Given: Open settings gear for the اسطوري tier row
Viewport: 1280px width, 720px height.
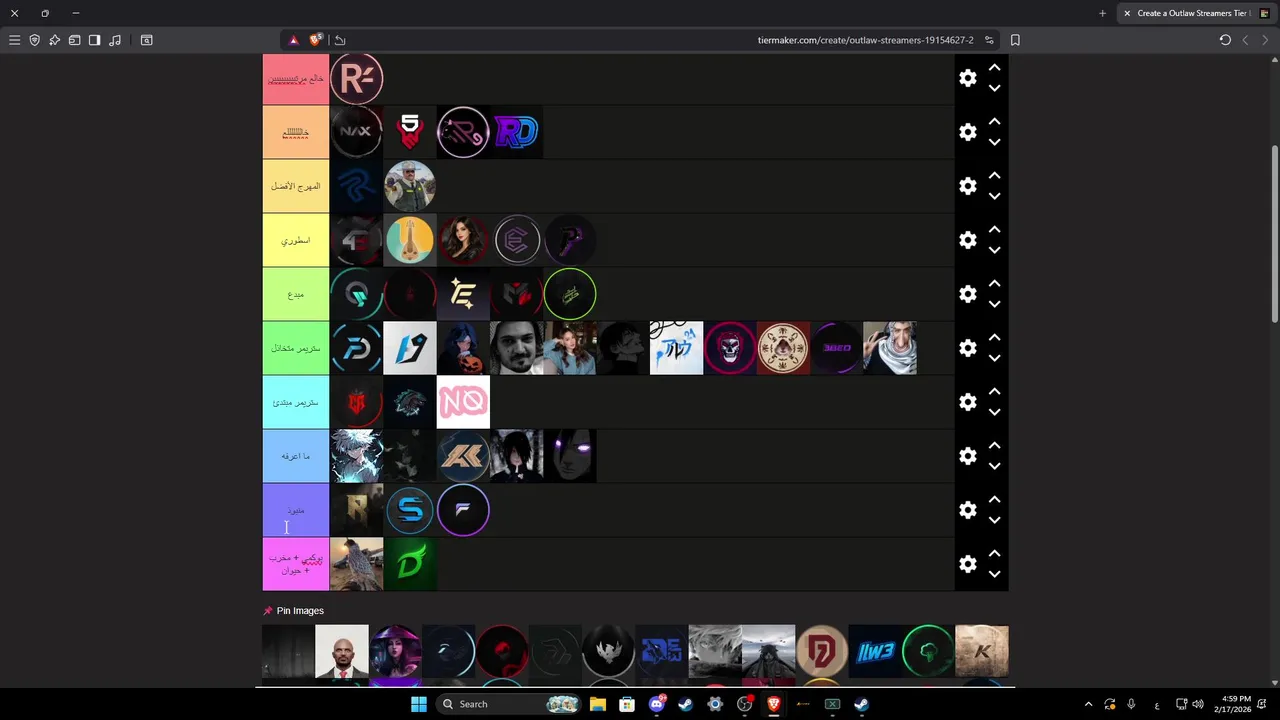Looking at the screenshot, I should (967, 240).
